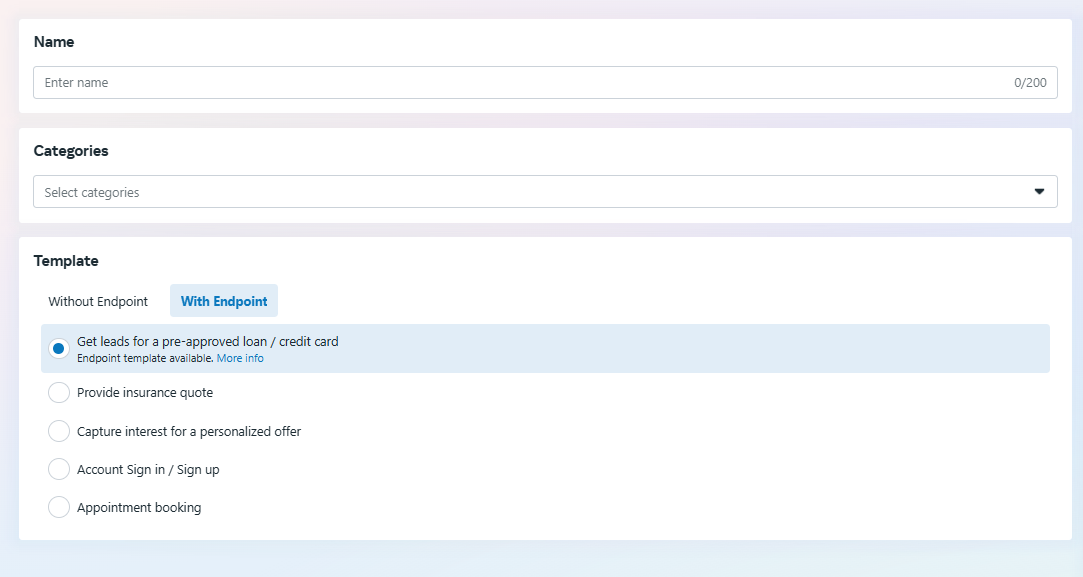The height and width of the screenshot is (577, 1083).
Task: Open the Select categories dropdown
Action: (x=520, y=192)
